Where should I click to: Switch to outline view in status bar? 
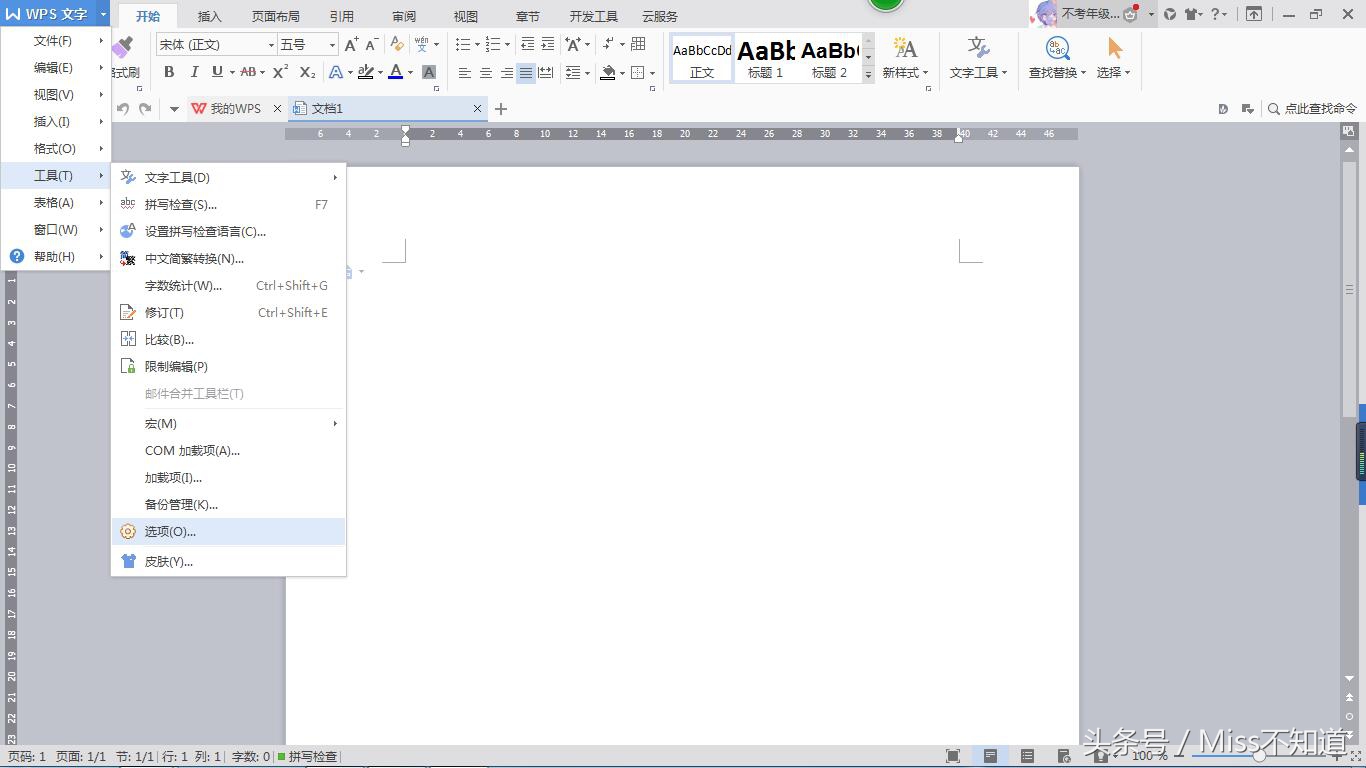tap(1027, 756)
